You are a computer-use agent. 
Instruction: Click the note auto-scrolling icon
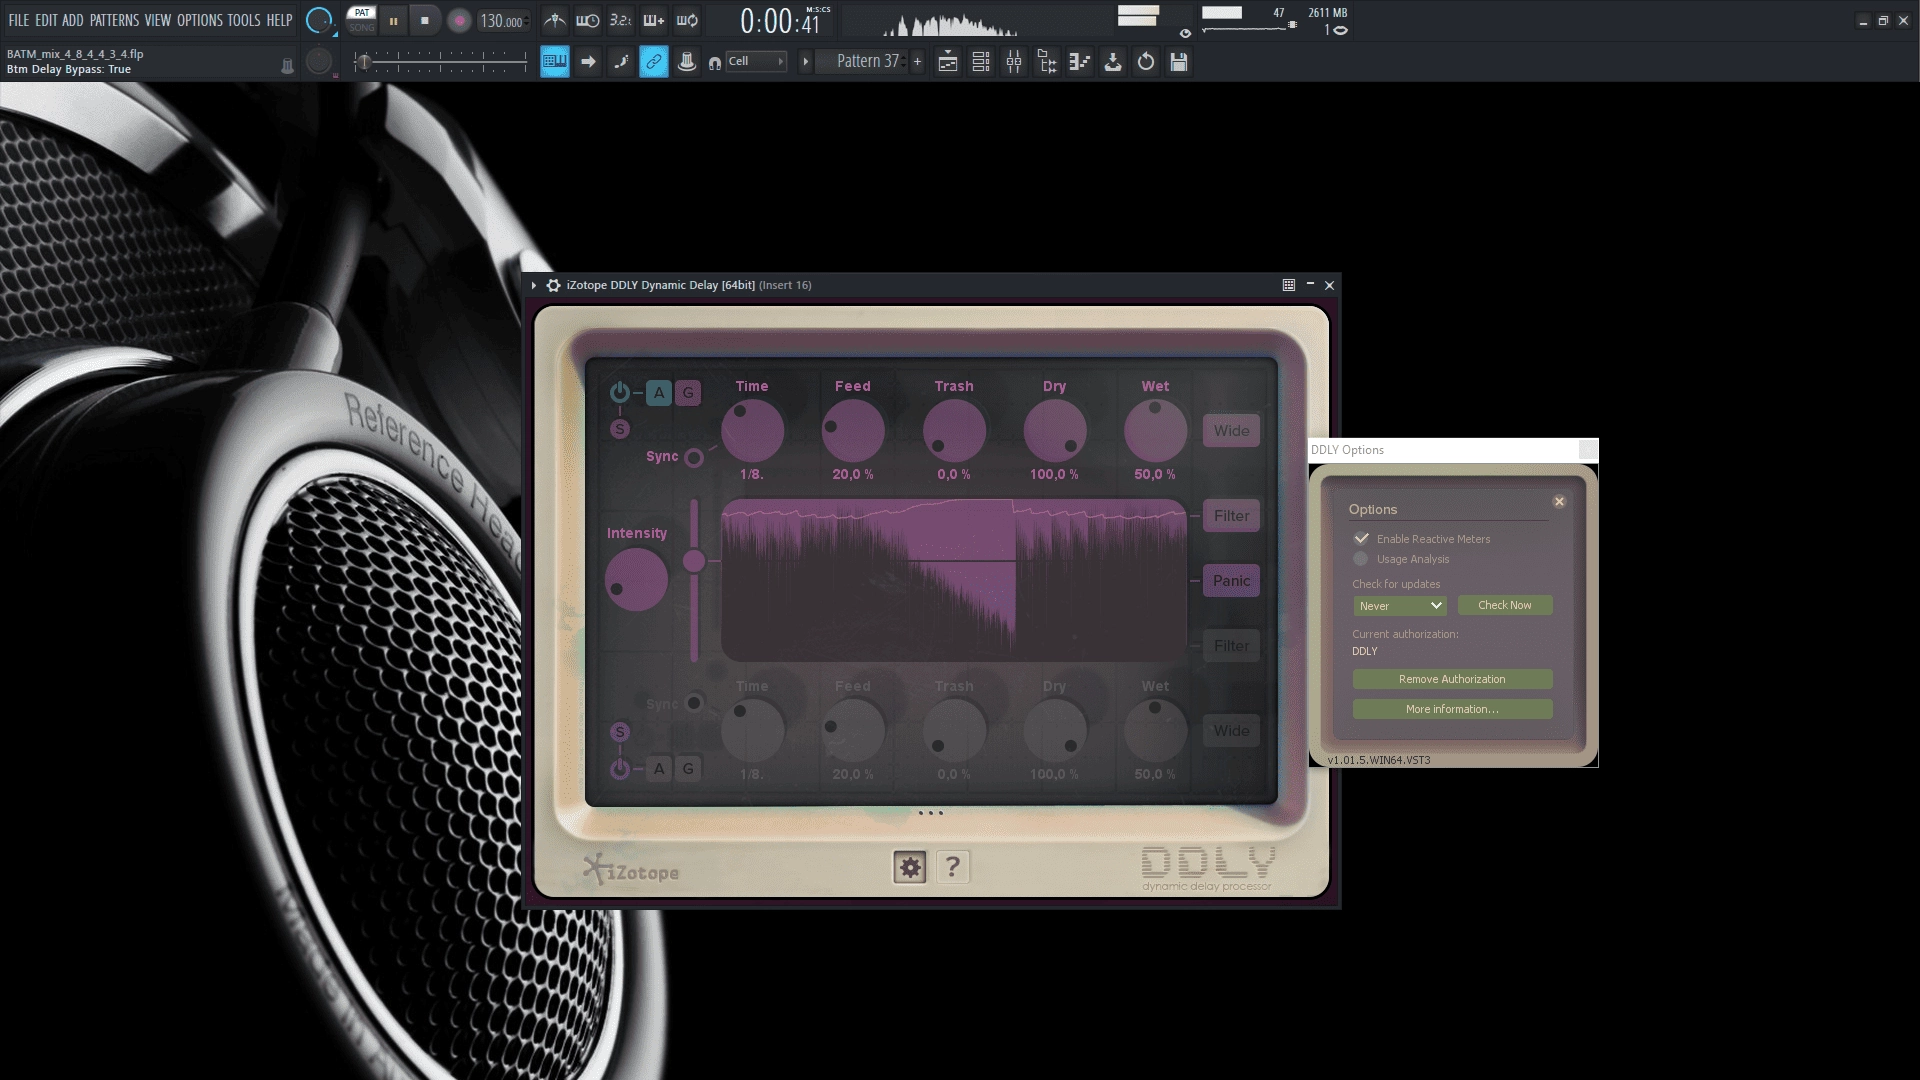(x=621, y=62)
